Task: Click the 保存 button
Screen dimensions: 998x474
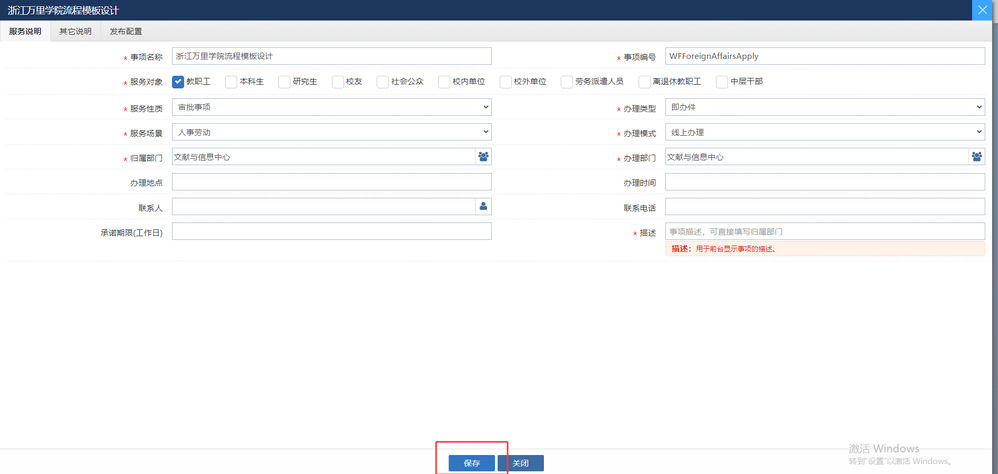Action: pyautogui.click(x=472, y=463)
